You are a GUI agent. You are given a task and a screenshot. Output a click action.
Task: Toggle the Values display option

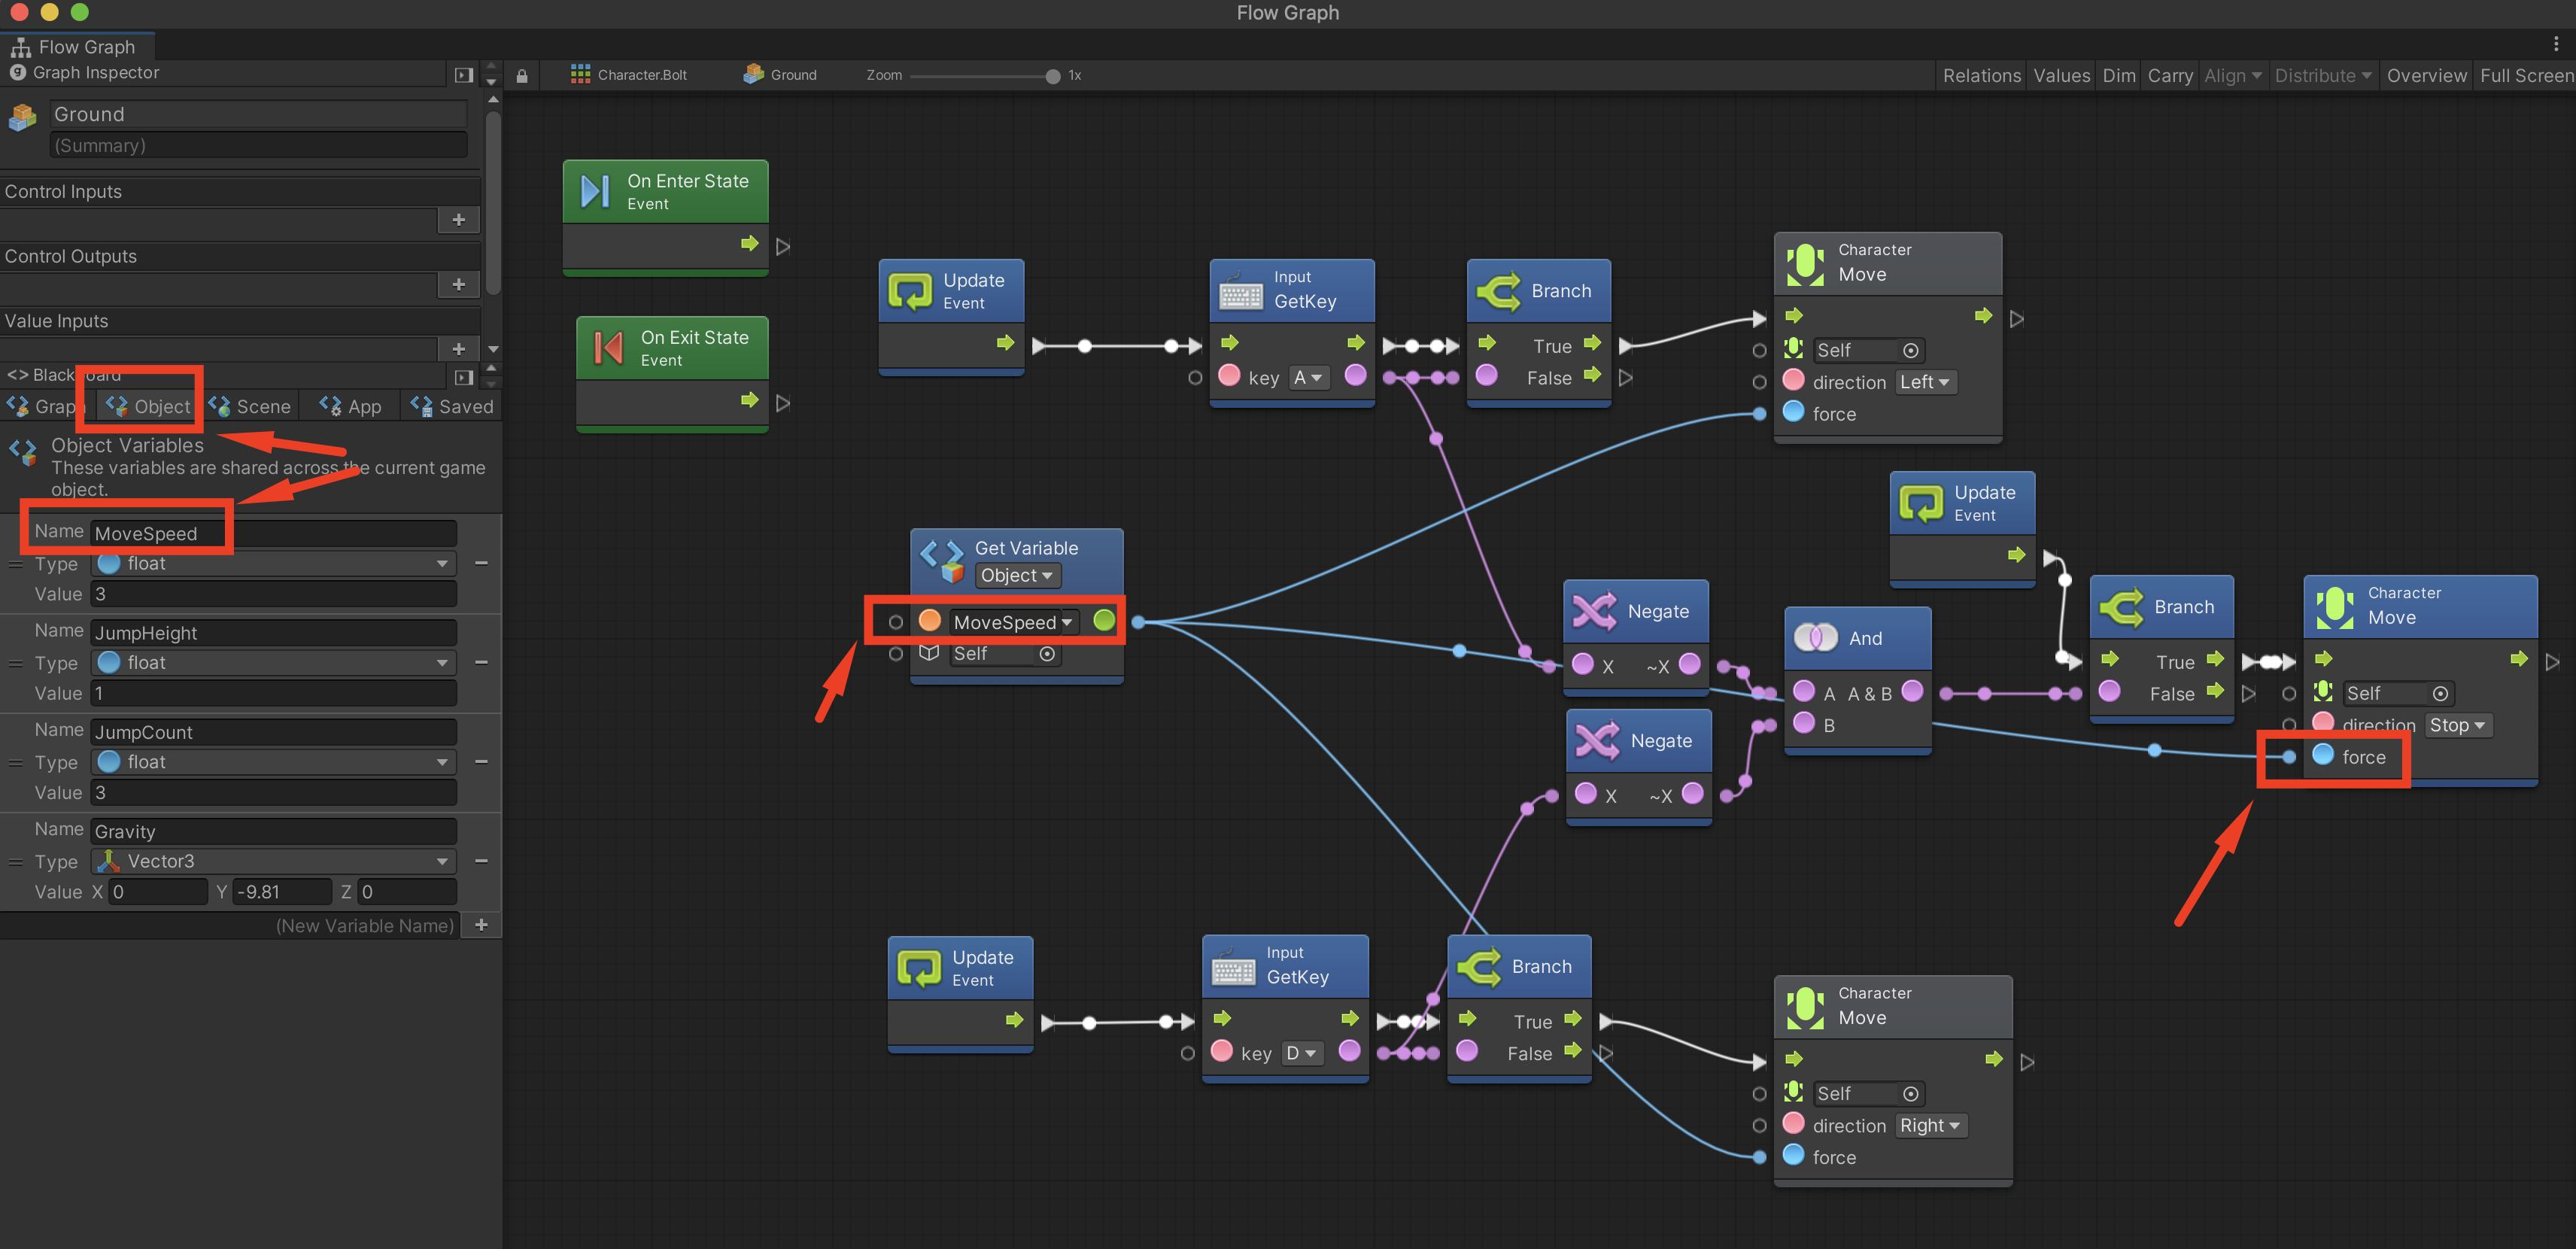(x=2061, y=75)
